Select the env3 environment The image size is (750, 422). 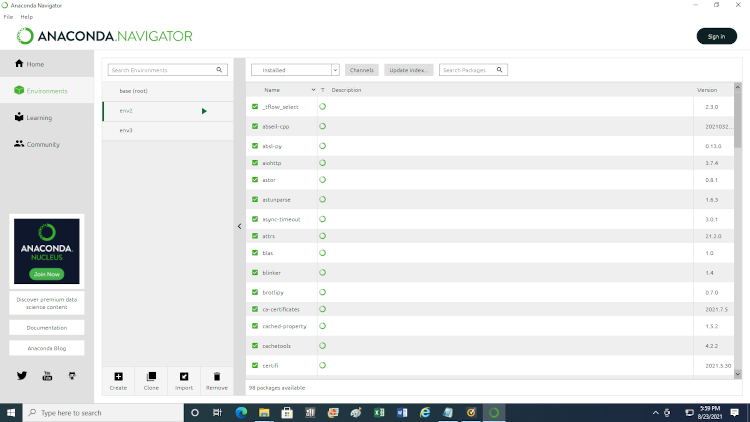168,131
